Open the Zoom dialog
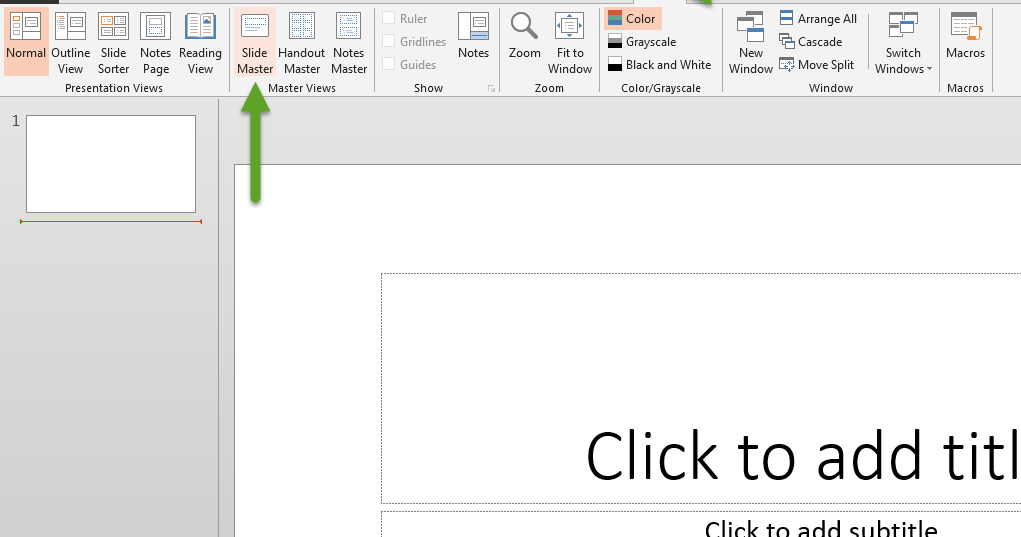 click(524, 35)
